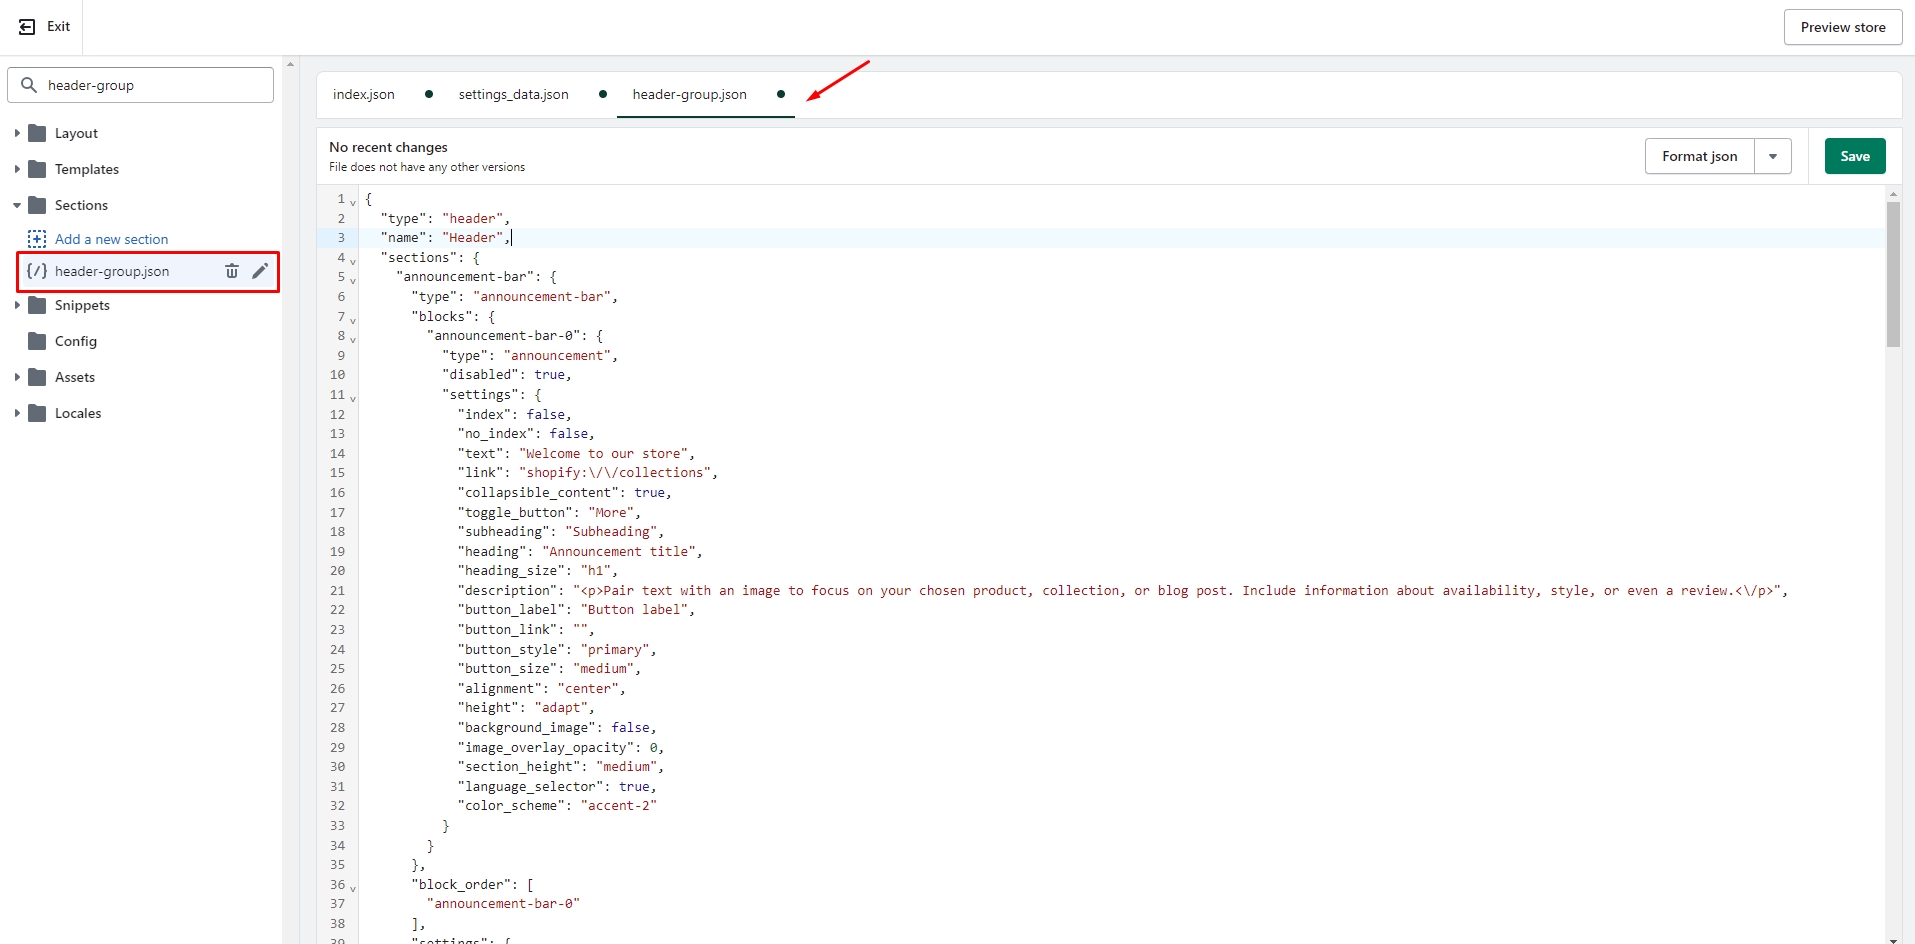
Task: Click the search magnifier icon in file search
Action: [x=29, y=85]
